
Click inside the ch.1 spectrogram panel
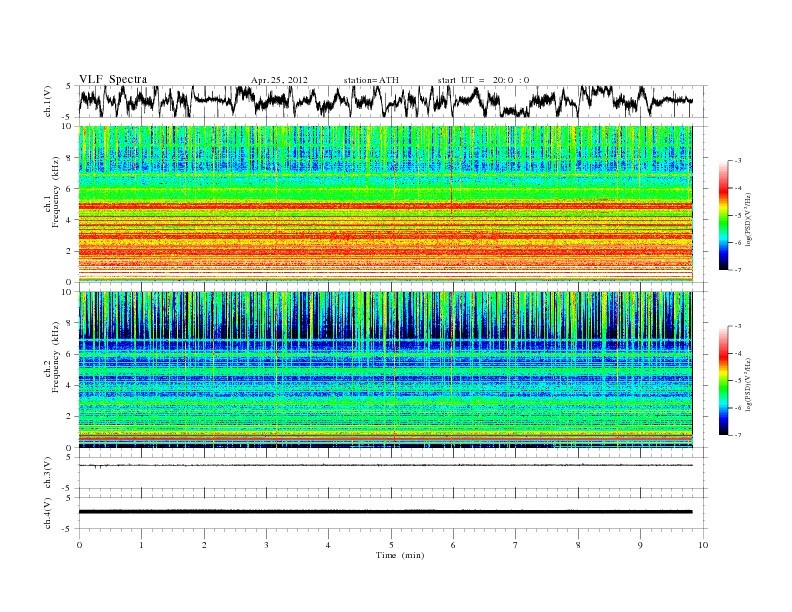click(386, 204)
